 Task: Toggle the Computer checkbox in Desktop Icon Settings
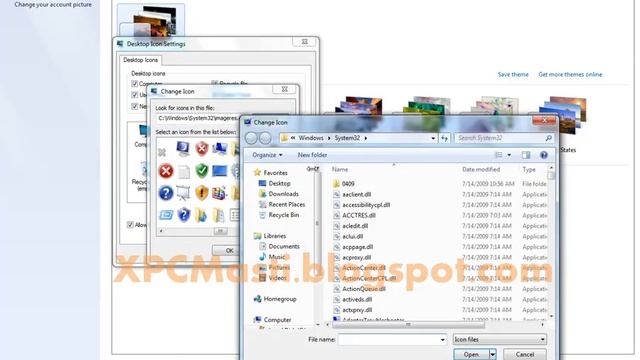click(135, 84)
